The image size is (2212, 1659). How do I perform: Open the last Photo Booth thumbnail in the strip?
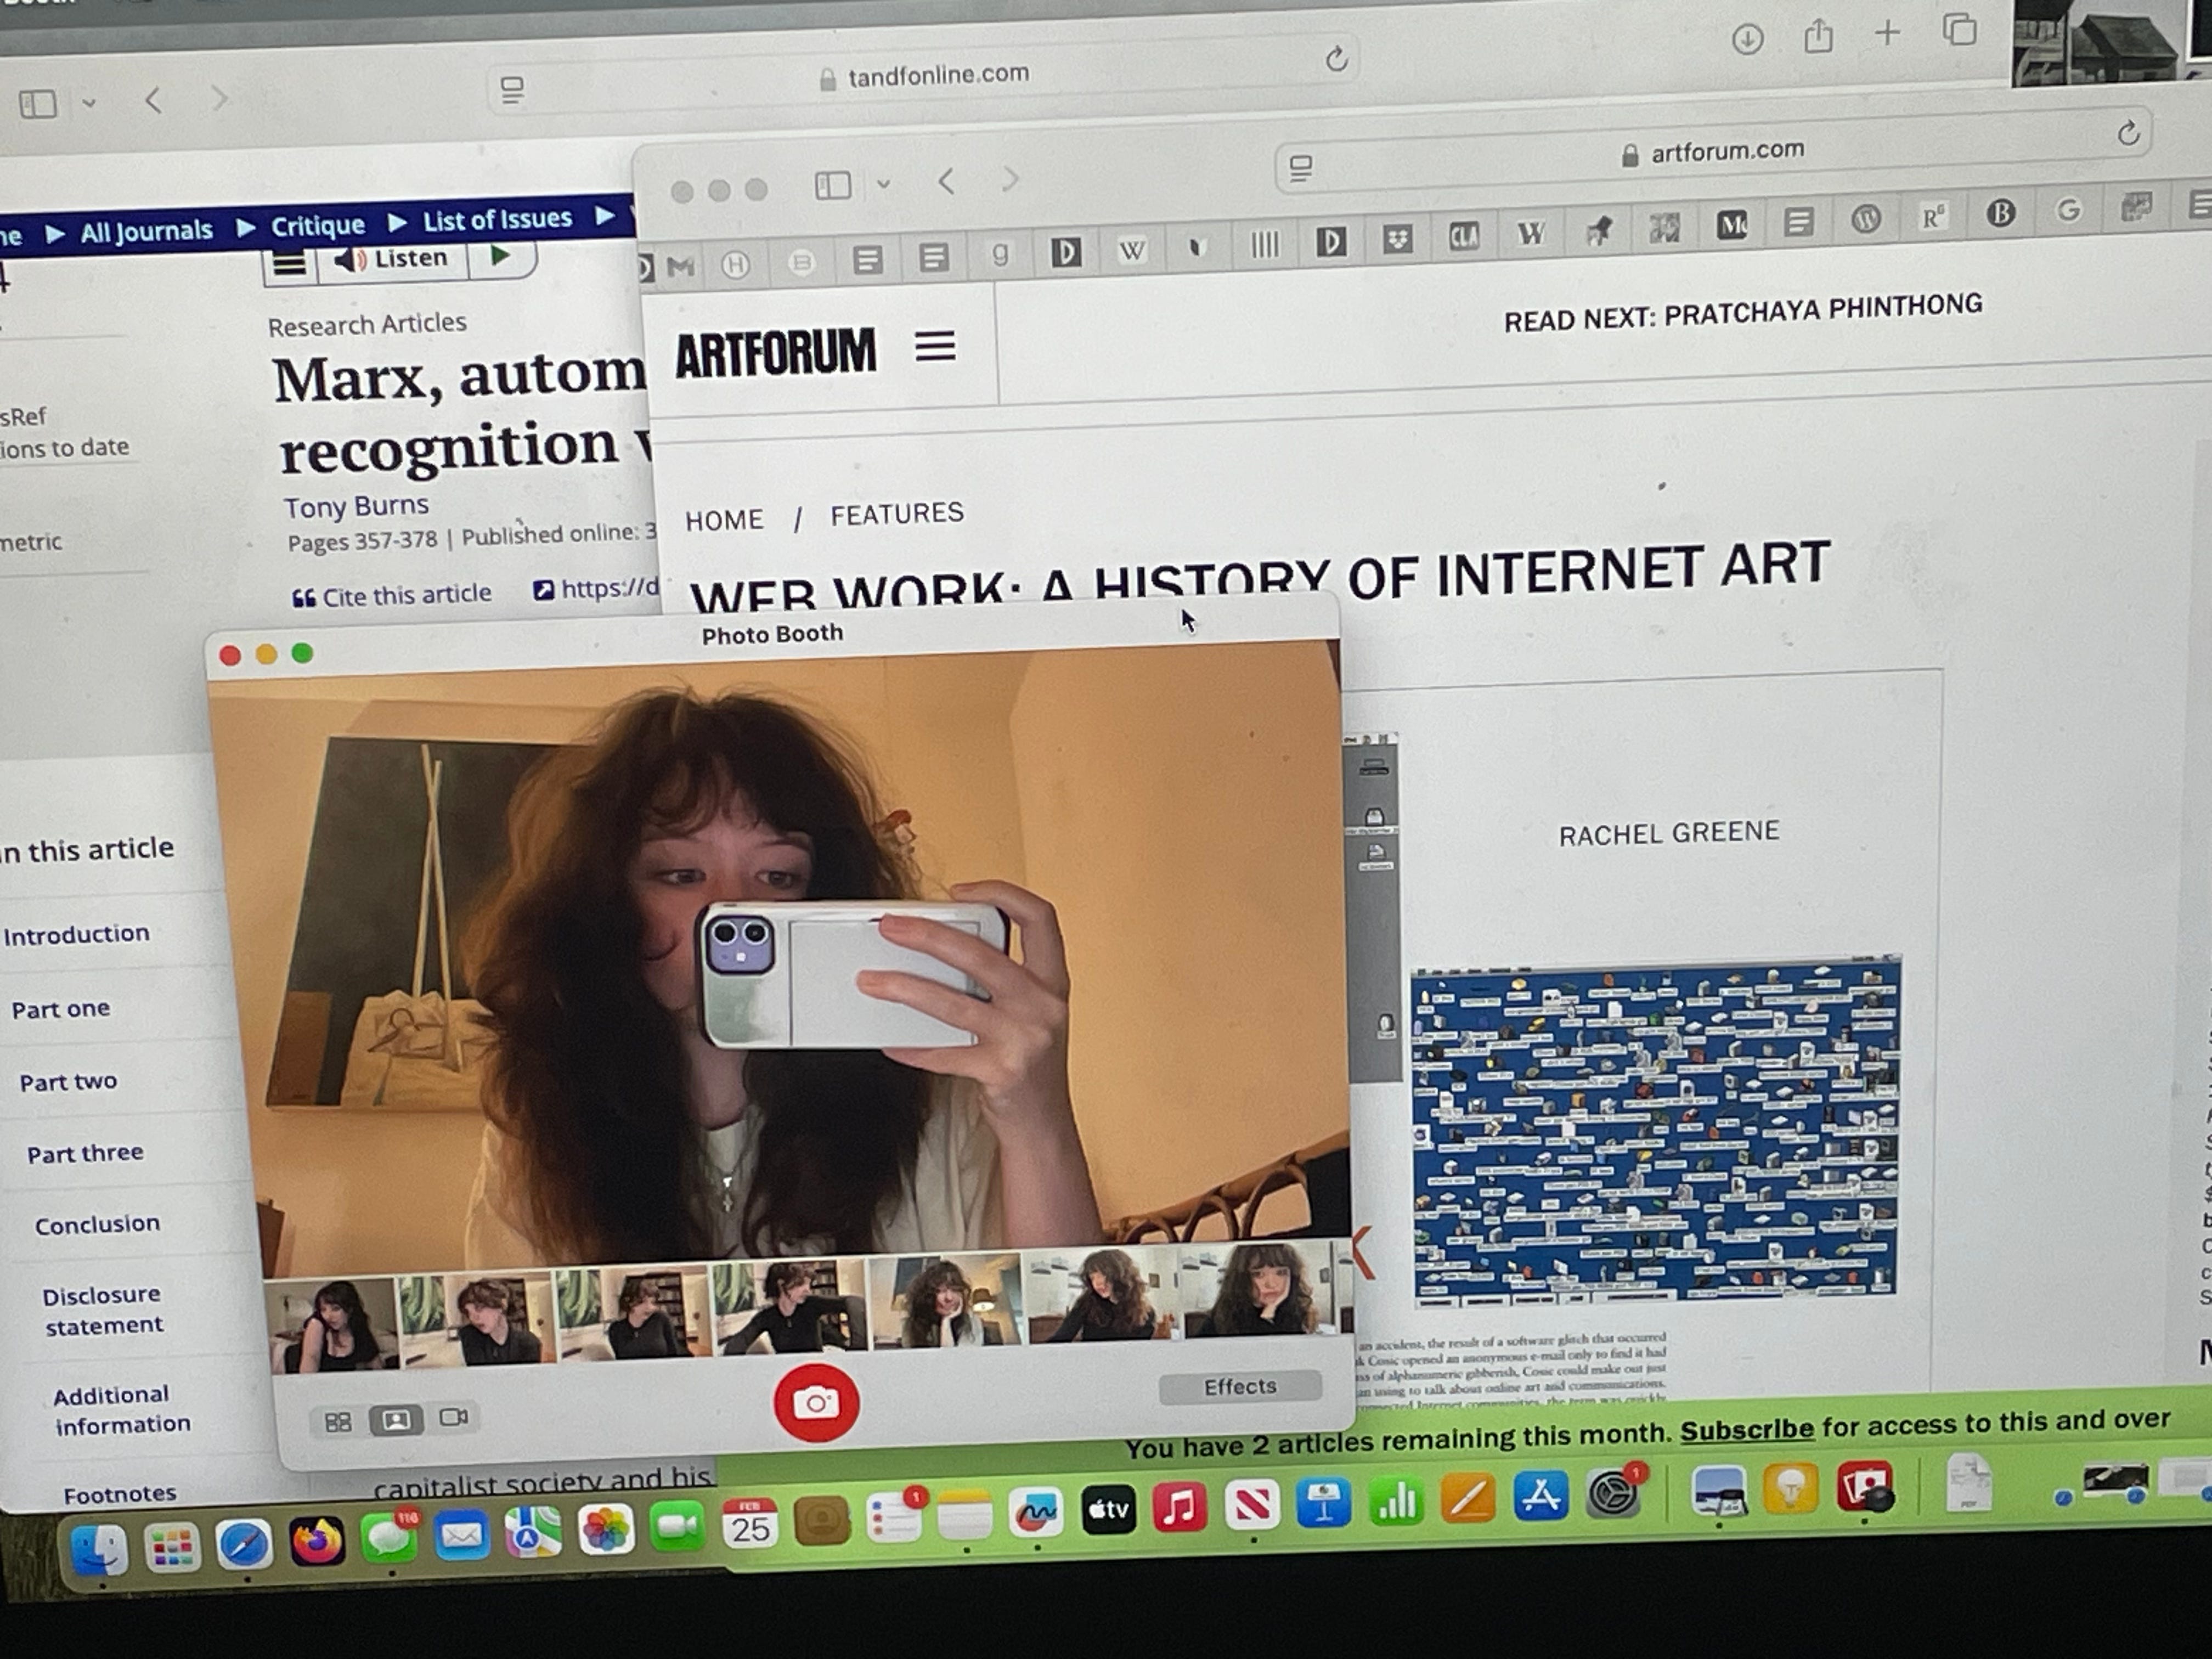(1258, 1290)
